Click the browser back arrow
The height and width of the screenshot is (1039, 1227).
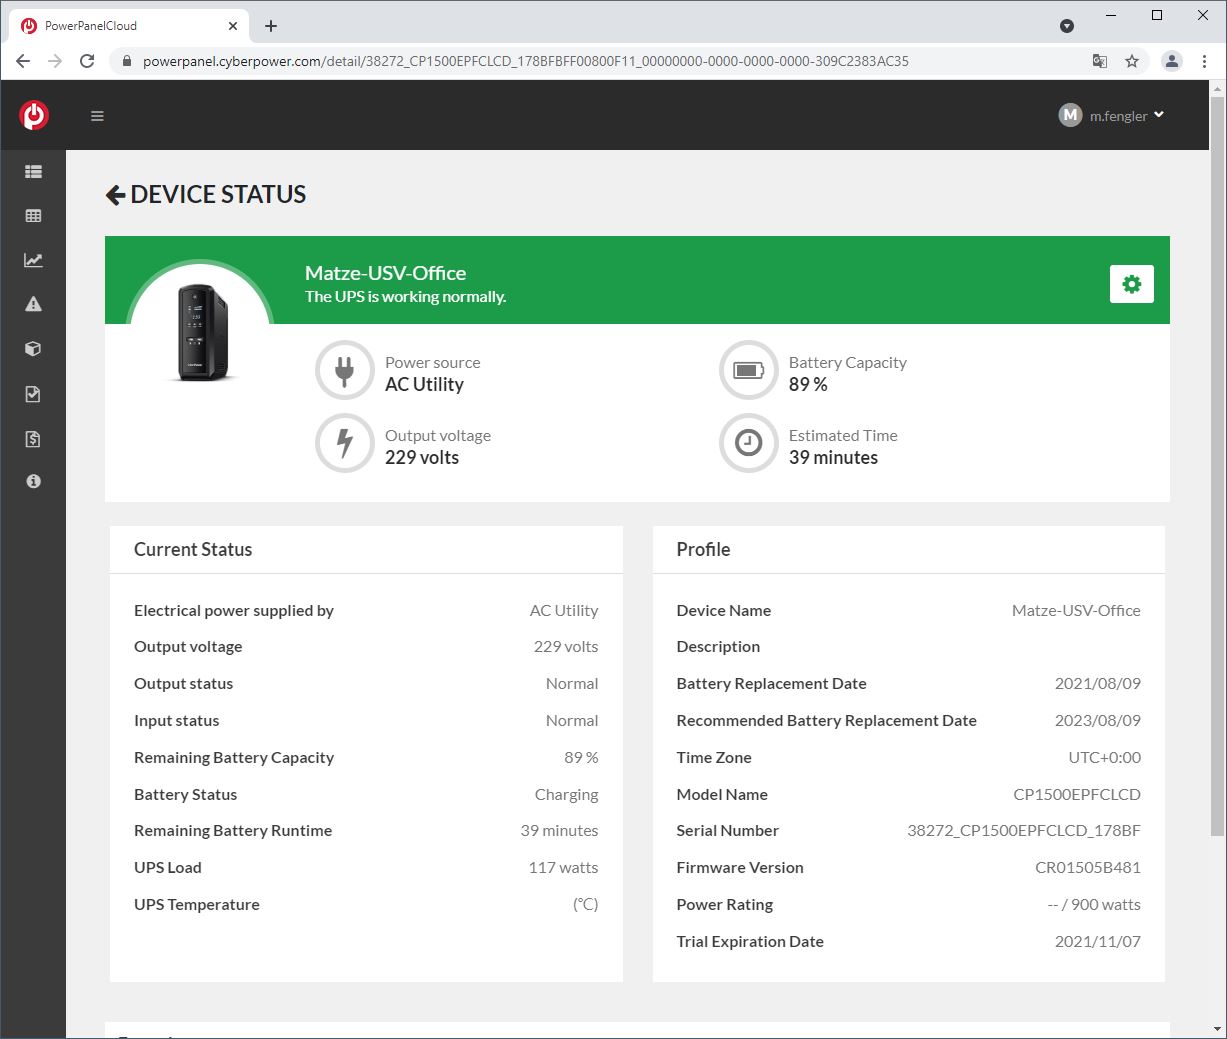click(x=23, y=61)
